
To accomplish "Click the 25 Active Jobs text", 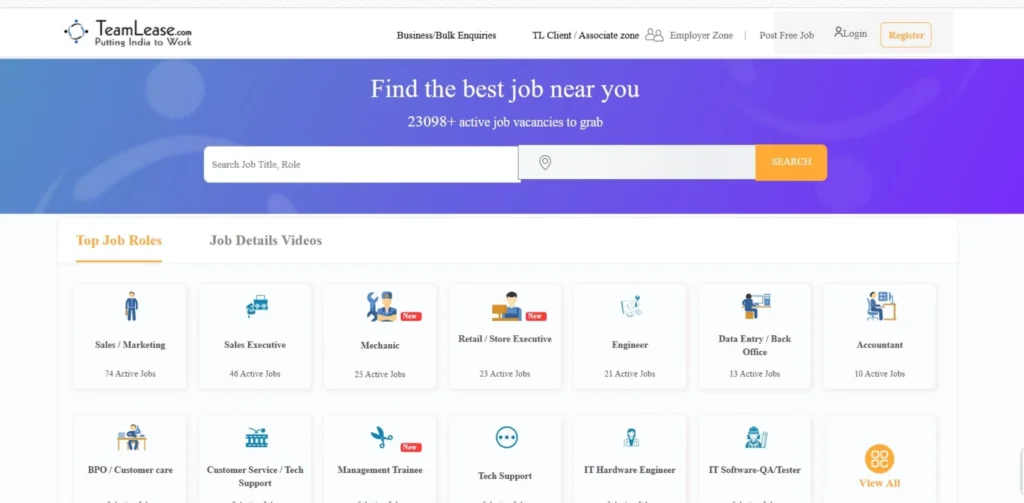I will tap(380, 374).
